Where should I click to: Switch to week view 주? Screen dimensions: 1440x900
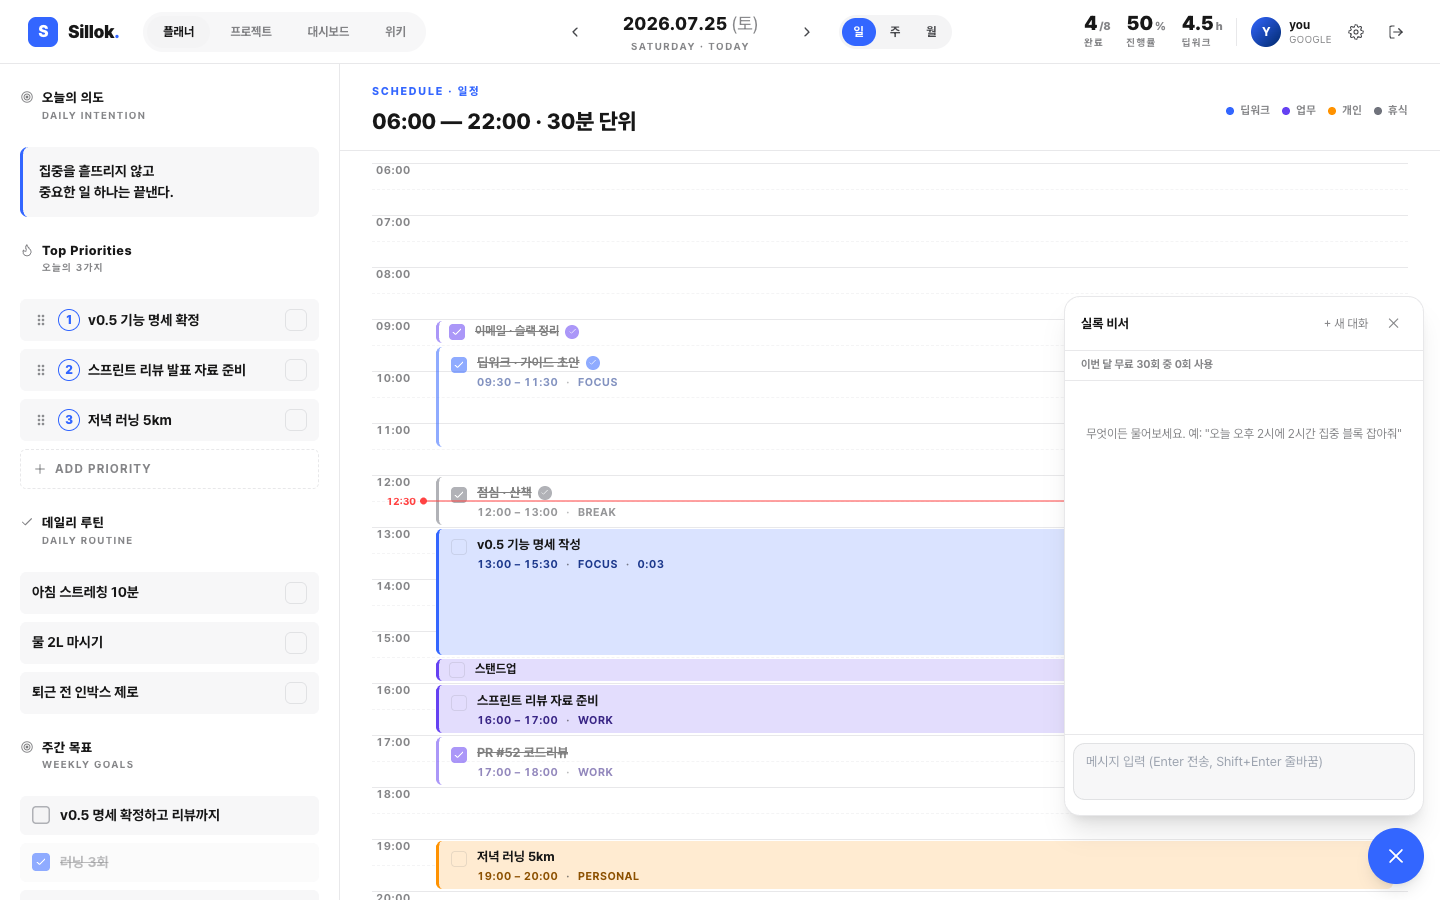click(x=895, y=32)
